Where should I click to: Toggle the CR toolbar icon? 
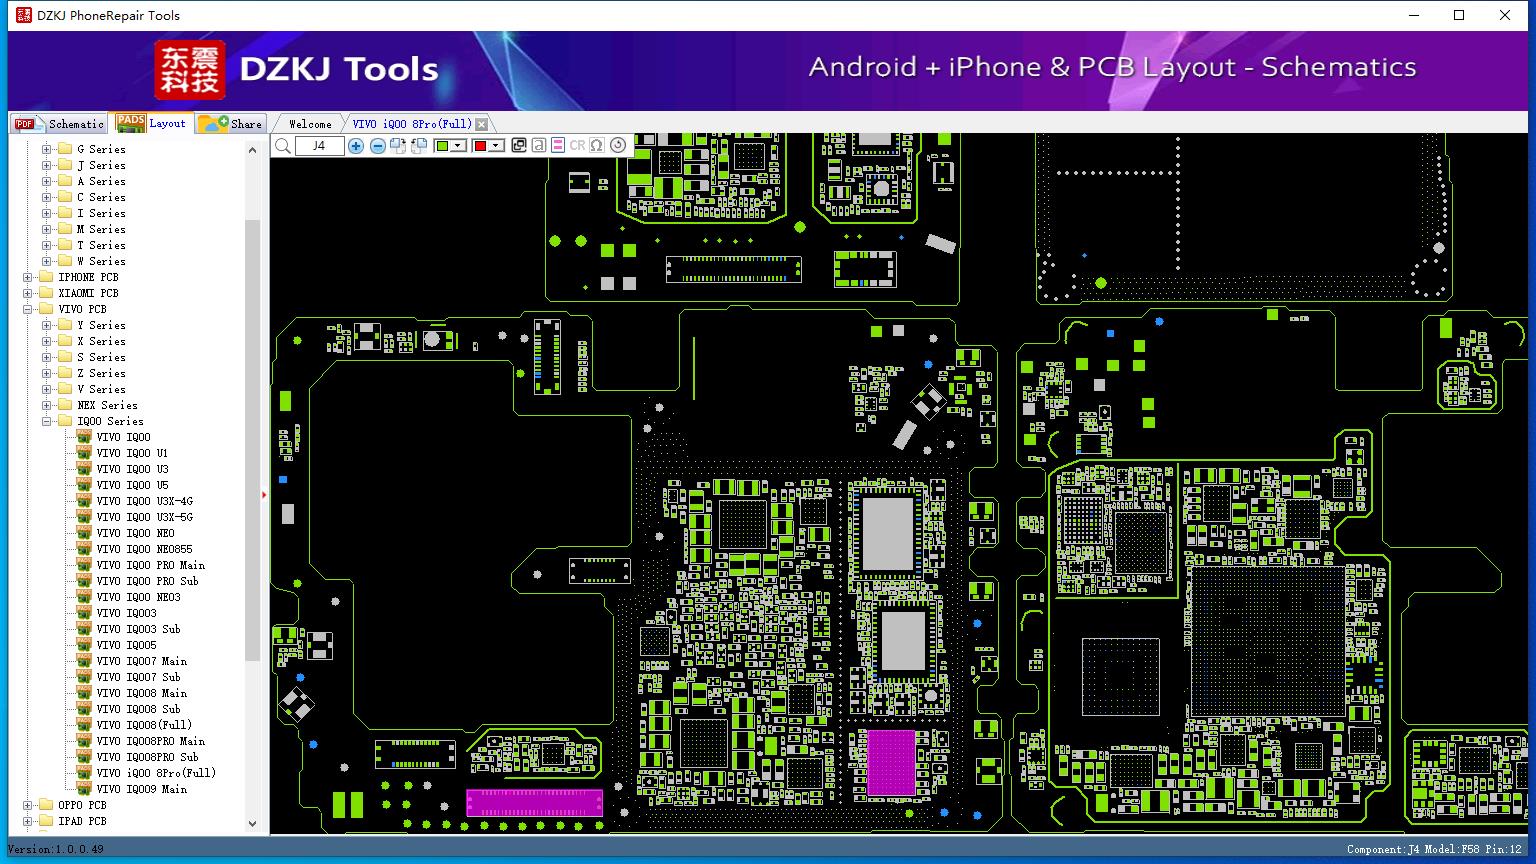tap(577, 146)
